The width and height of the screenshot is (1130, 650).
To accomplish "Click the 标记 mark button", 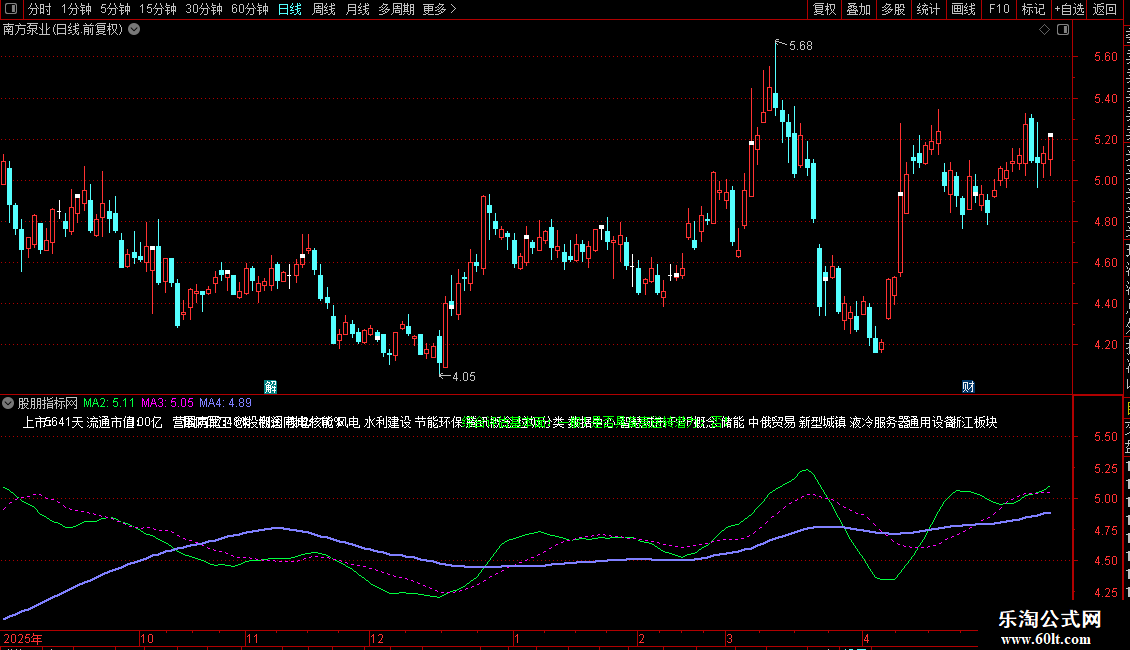I will (1033, 9).
